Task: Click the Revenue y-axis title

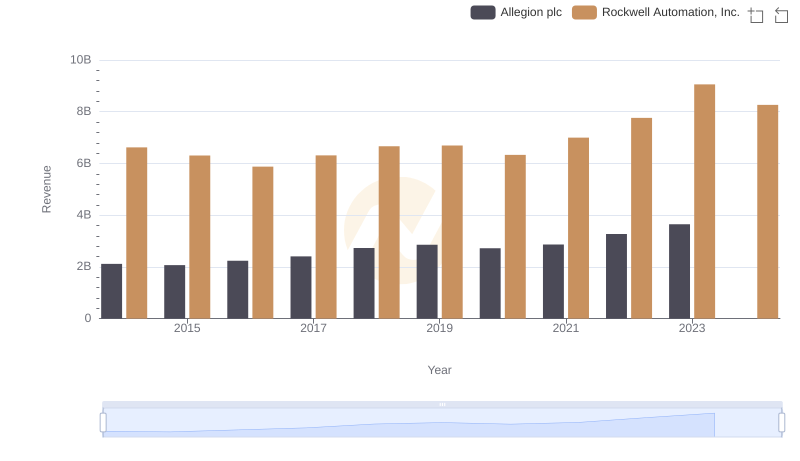Action: point(46,189)
